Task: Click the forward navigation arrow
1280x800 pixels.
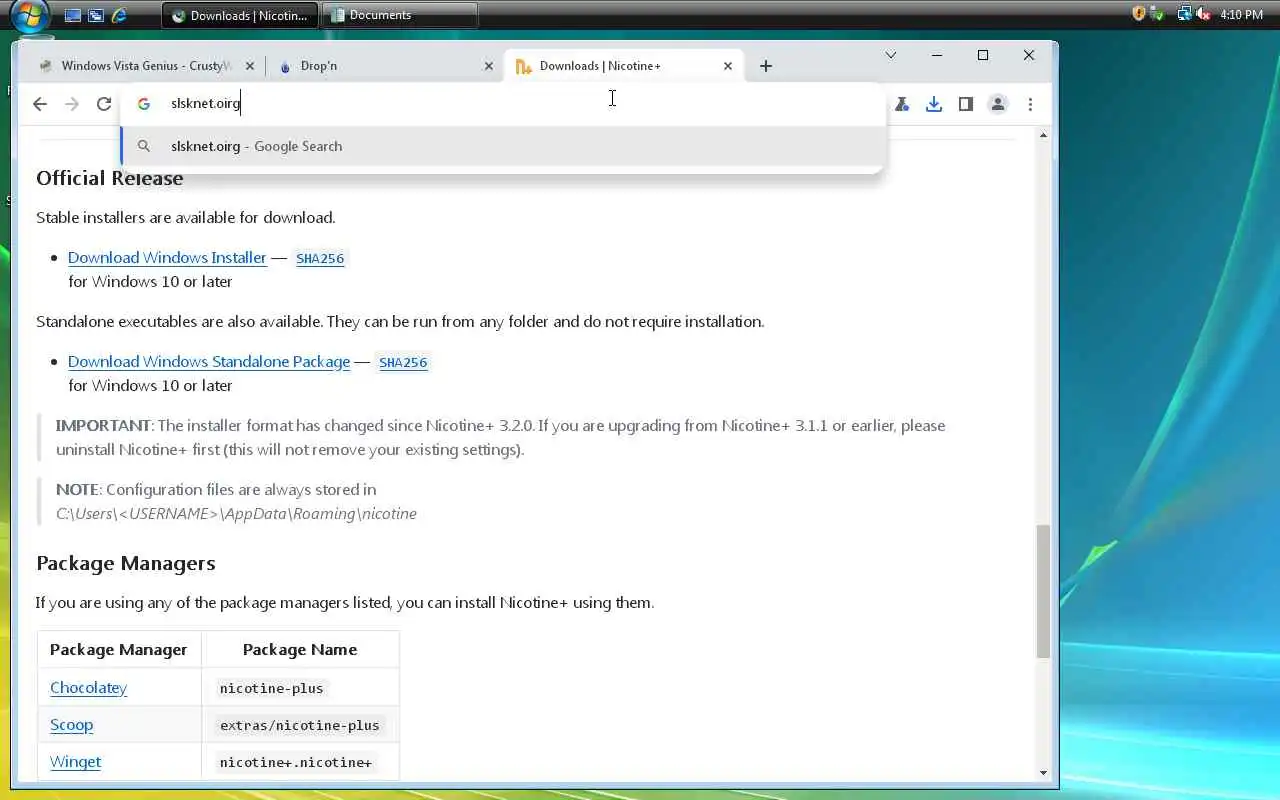Action: click(72, 104)
